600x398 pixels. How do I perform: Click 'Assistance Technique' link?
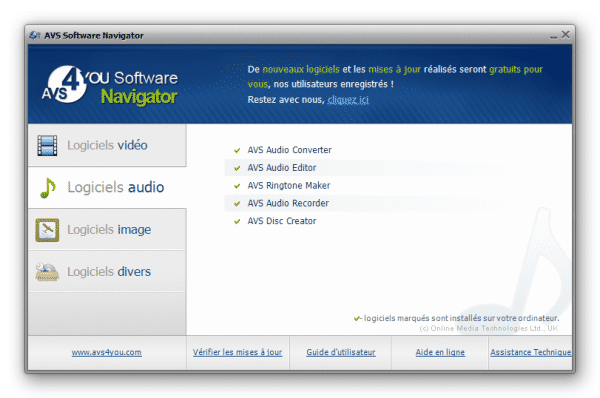tap(531, 352)
